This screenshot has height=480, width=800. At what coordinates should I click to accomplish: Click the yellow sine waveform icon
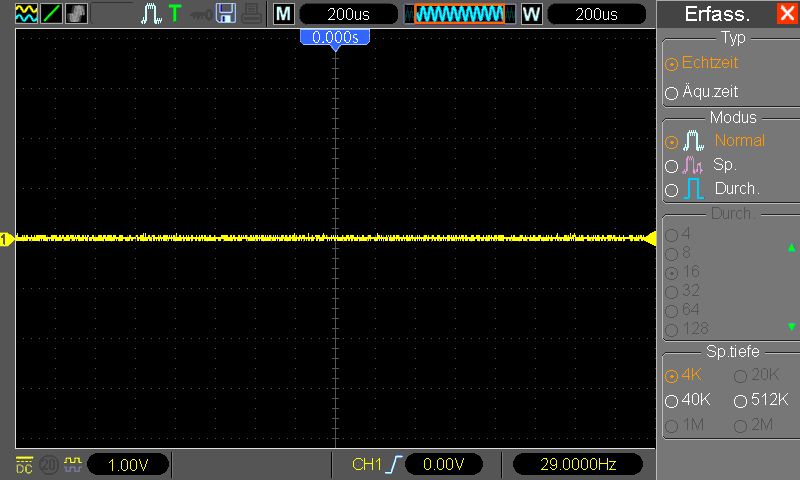point(26,14)
